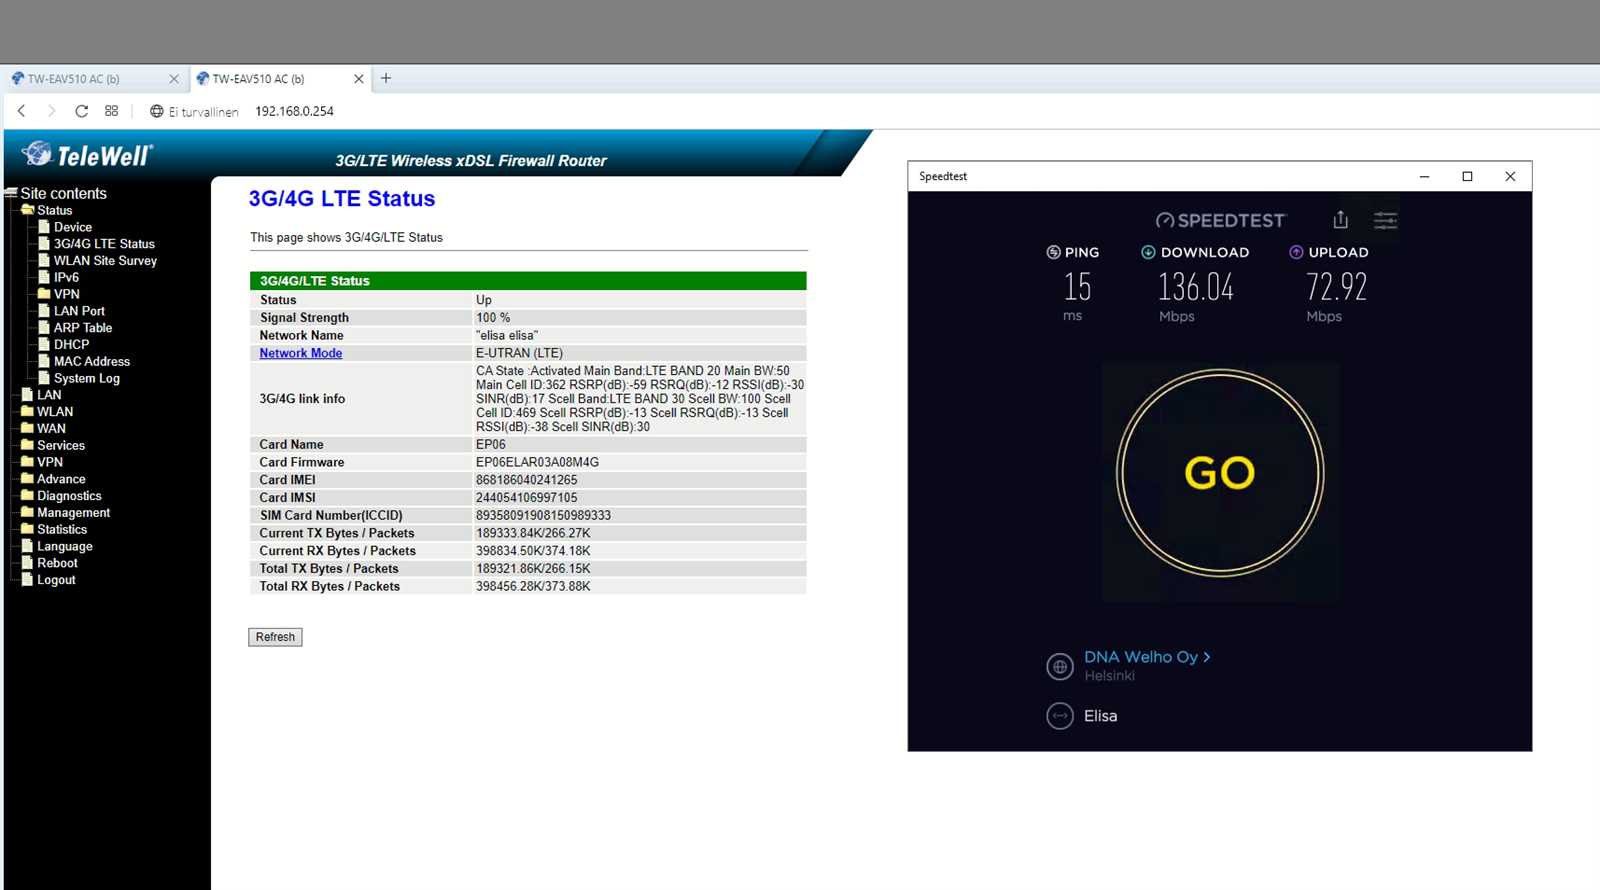
Task: Open the Network Mode link
Action: [301, 353]
